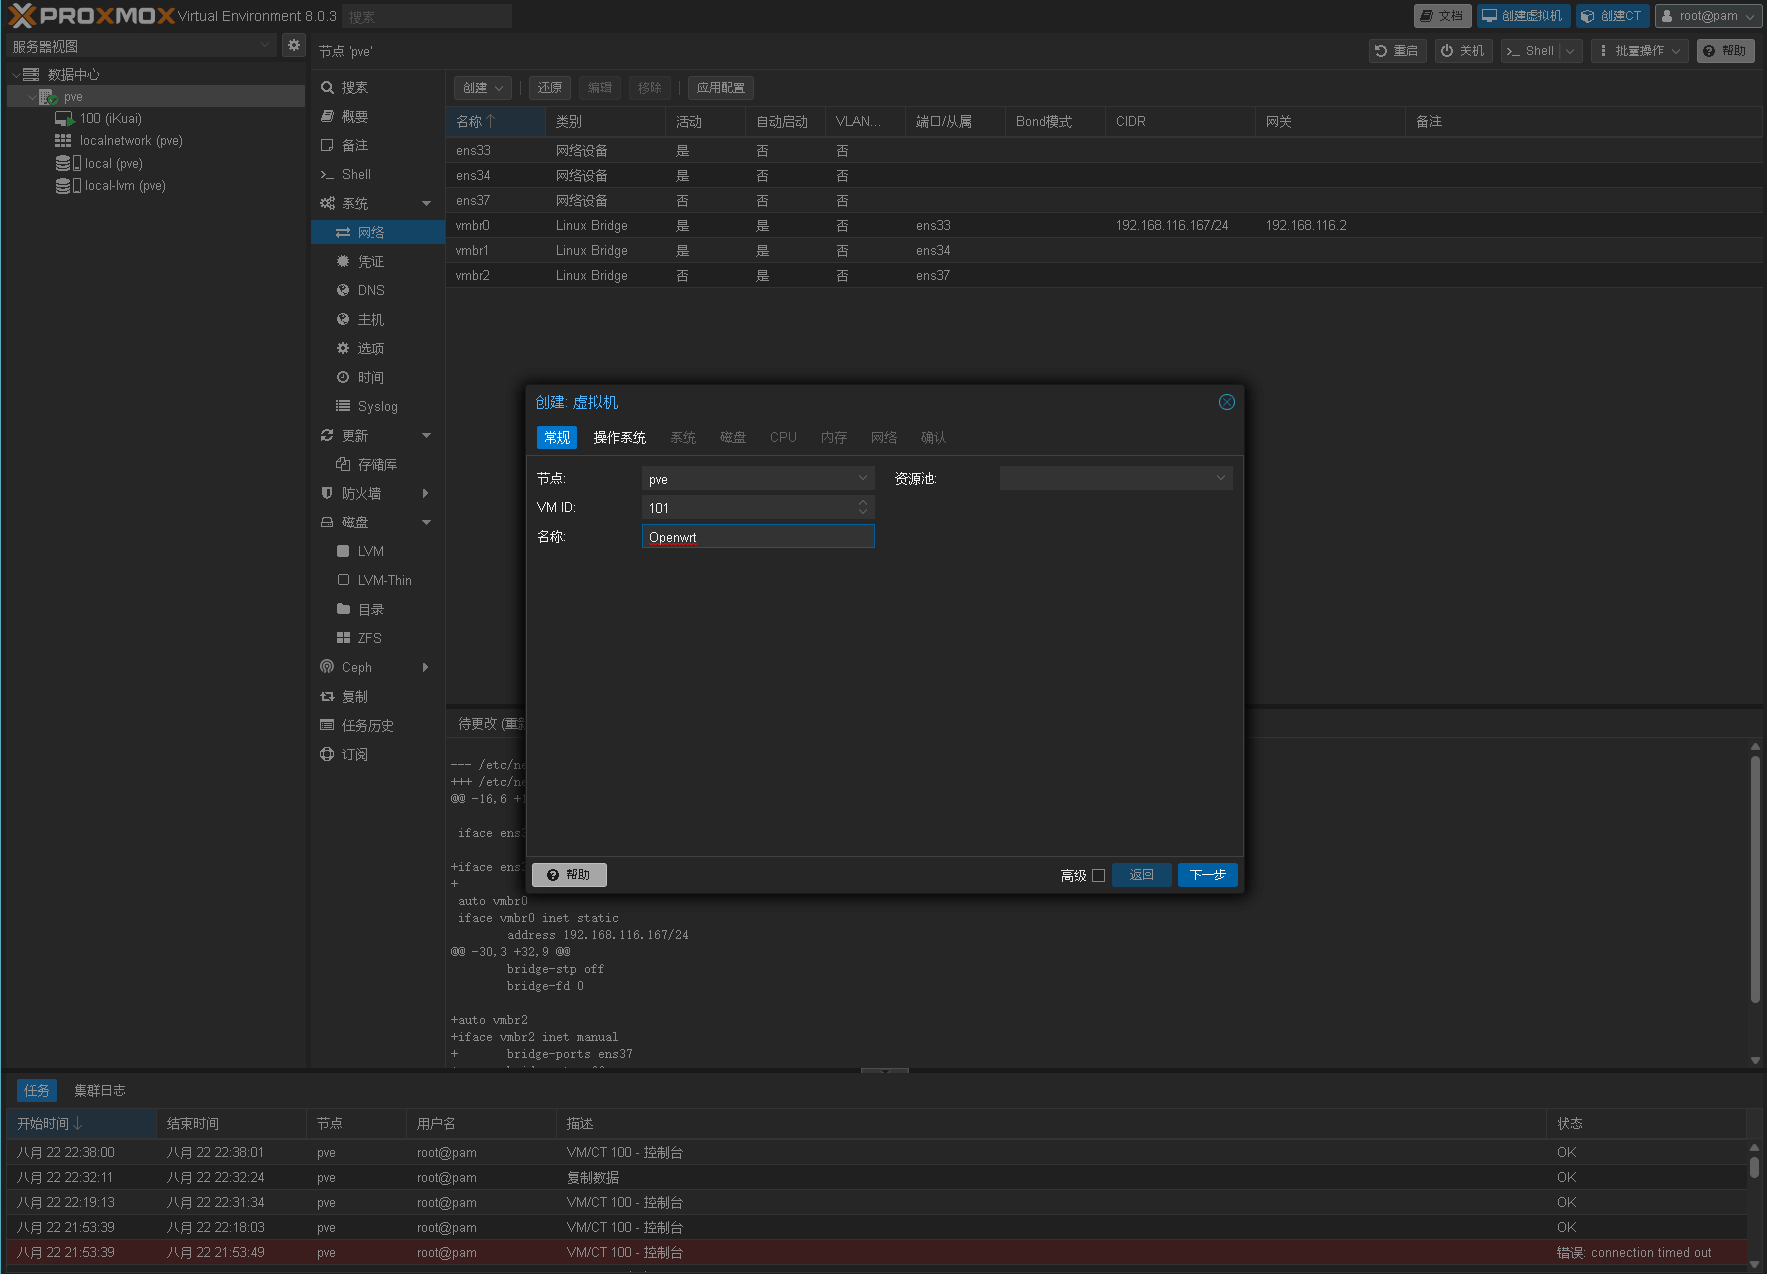Close the create VM dialog
Screen dimensions: 1767x1274
(x=1226, y=402)
